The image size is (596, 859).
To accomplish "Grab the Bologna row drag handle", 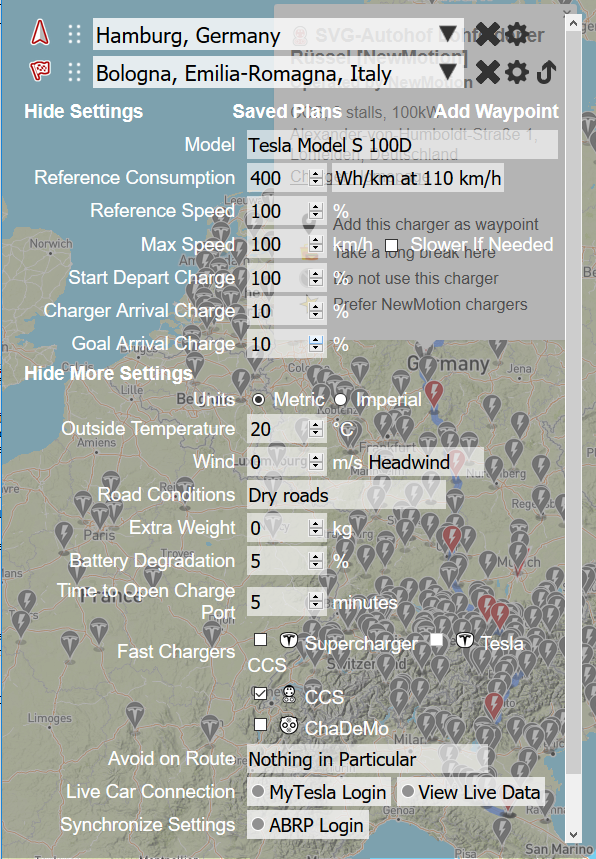I will pos(74,72).
